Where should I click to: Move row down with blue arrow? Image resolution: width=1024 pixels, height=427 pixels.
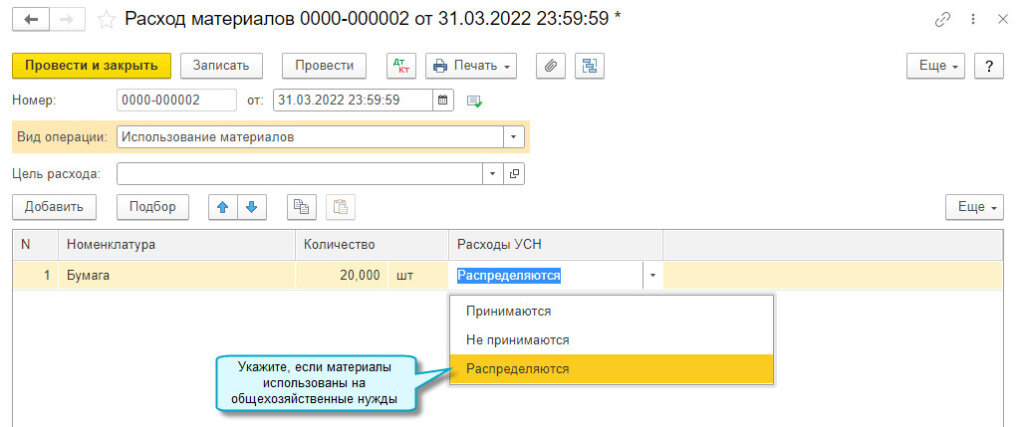pos(252,207)
